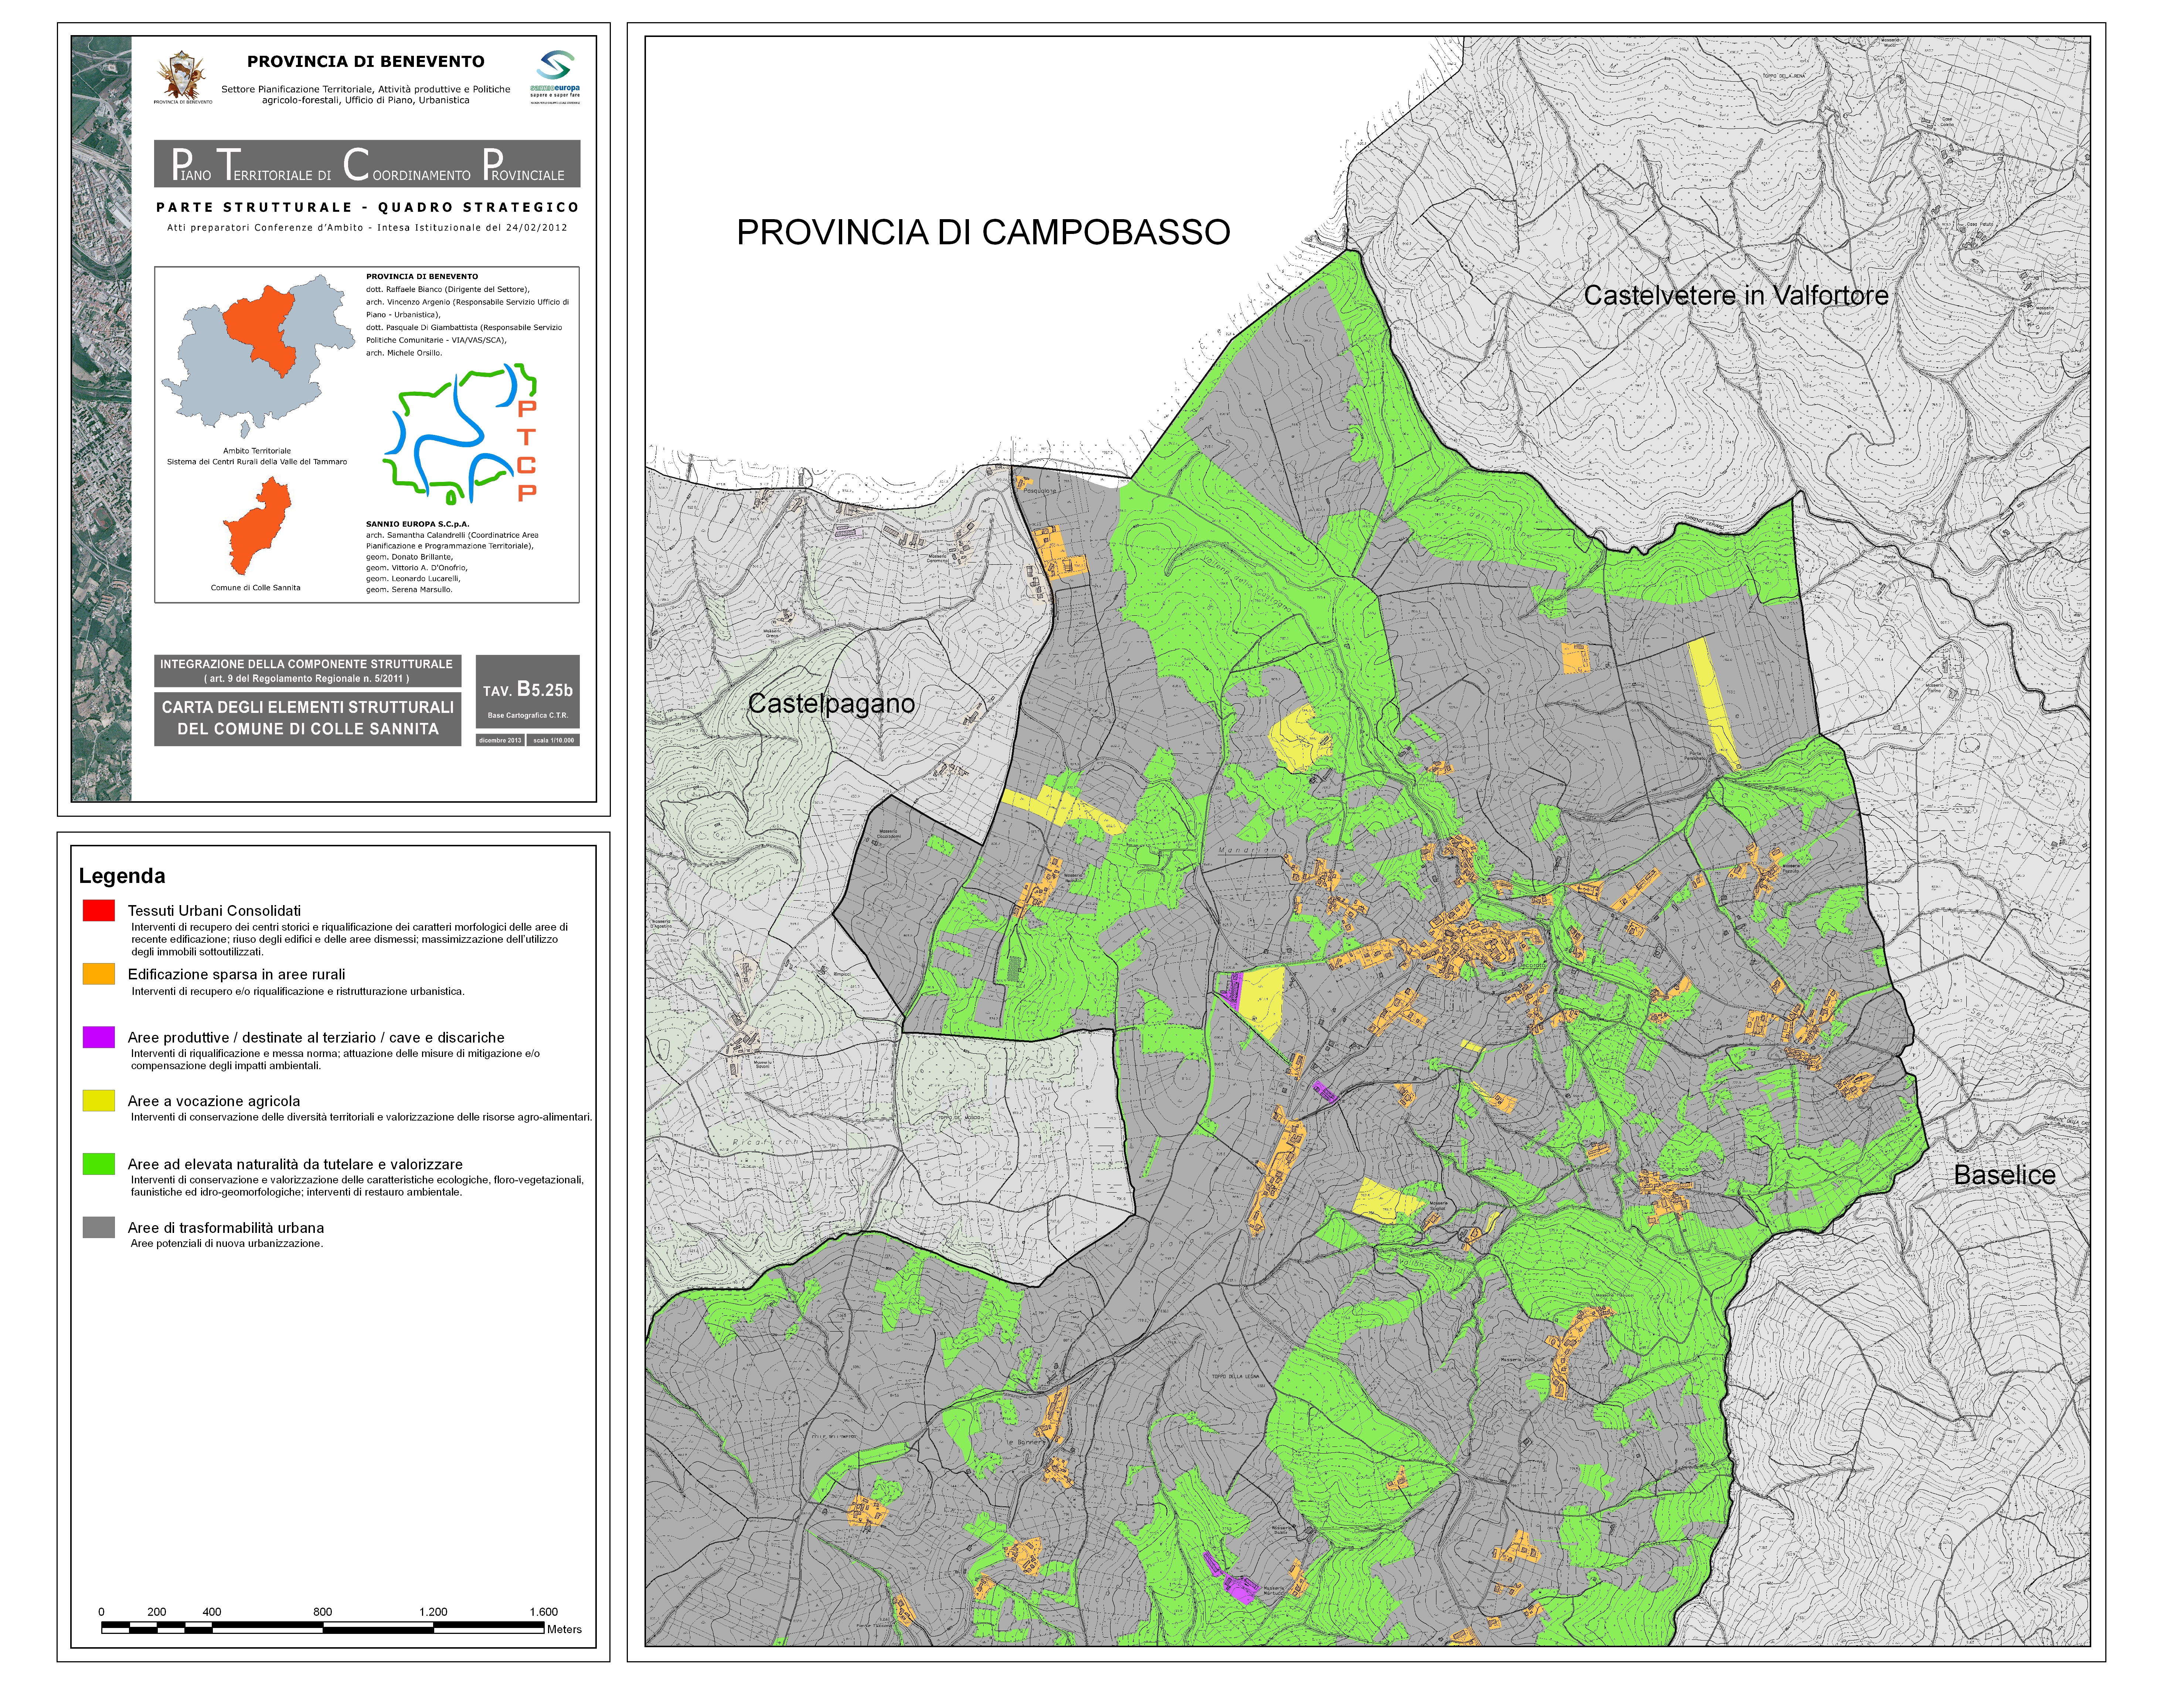Click 'Aree di trasformabilità urbana' legend label
The image size is (2184, 1686).
click(226, 1228)
